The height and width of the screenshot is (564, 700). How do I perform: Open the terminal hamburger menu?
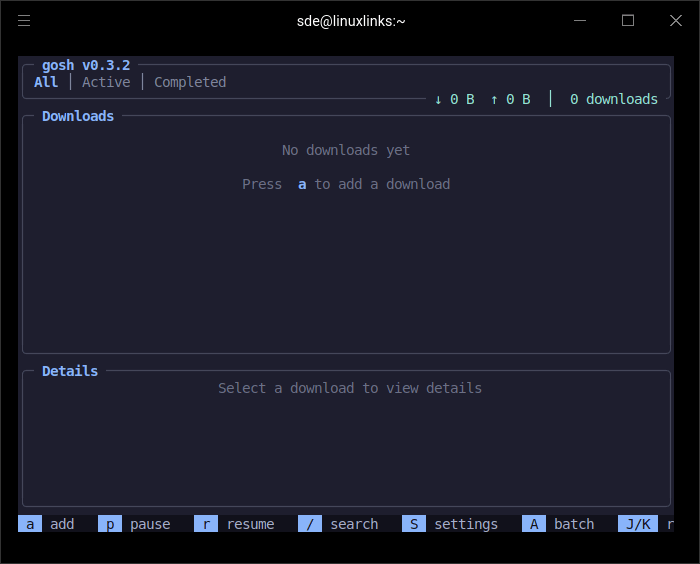pyautogui.click(x=24, y=20)
